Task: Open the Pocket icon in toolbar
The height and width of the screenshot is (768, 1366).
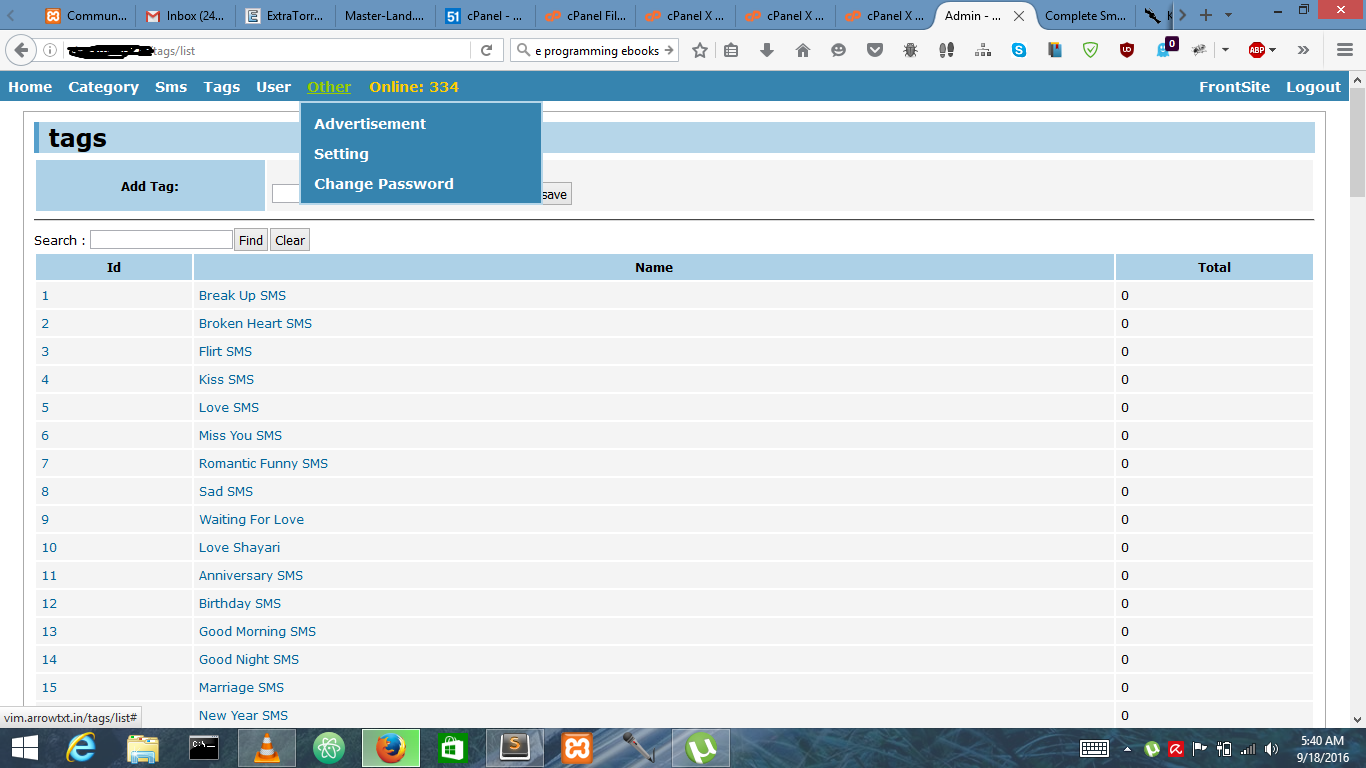Action: 875,50
